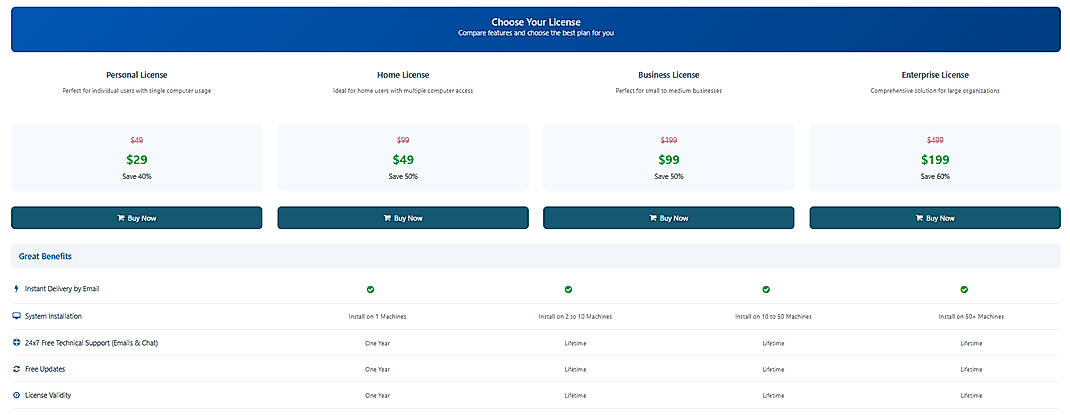Click the 'Install on 2 to 10 Machines' cell
The height and width of the screenshot is (416, 1070).
tap(575, 317)
